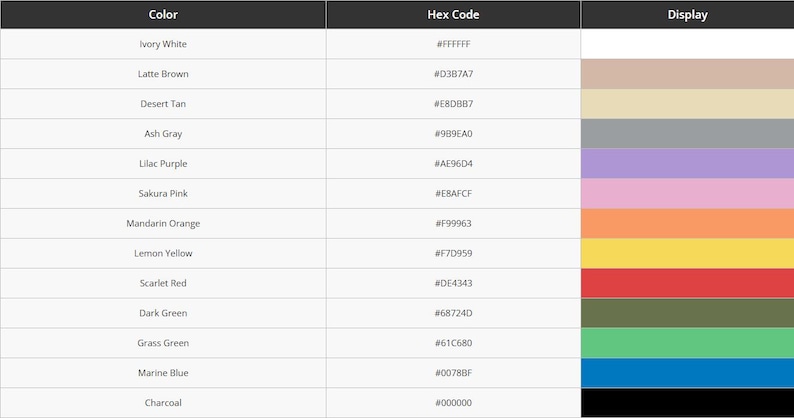Select the Marine Blue color name
Viewport: 794px width, 418px height.
tap(163, 373)
